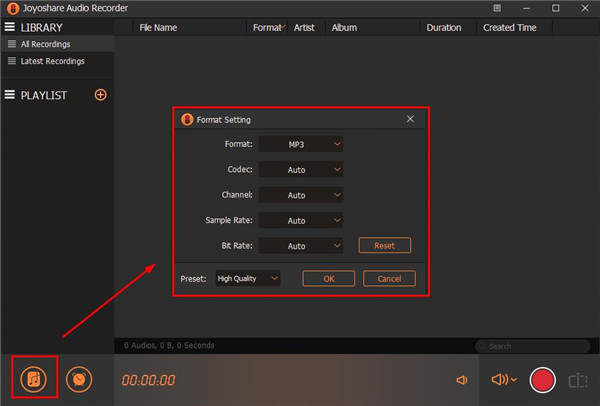Click Joyoshare app logo in title bar
This screenshot has width=600, height=406.
click(x=13, y=8)
